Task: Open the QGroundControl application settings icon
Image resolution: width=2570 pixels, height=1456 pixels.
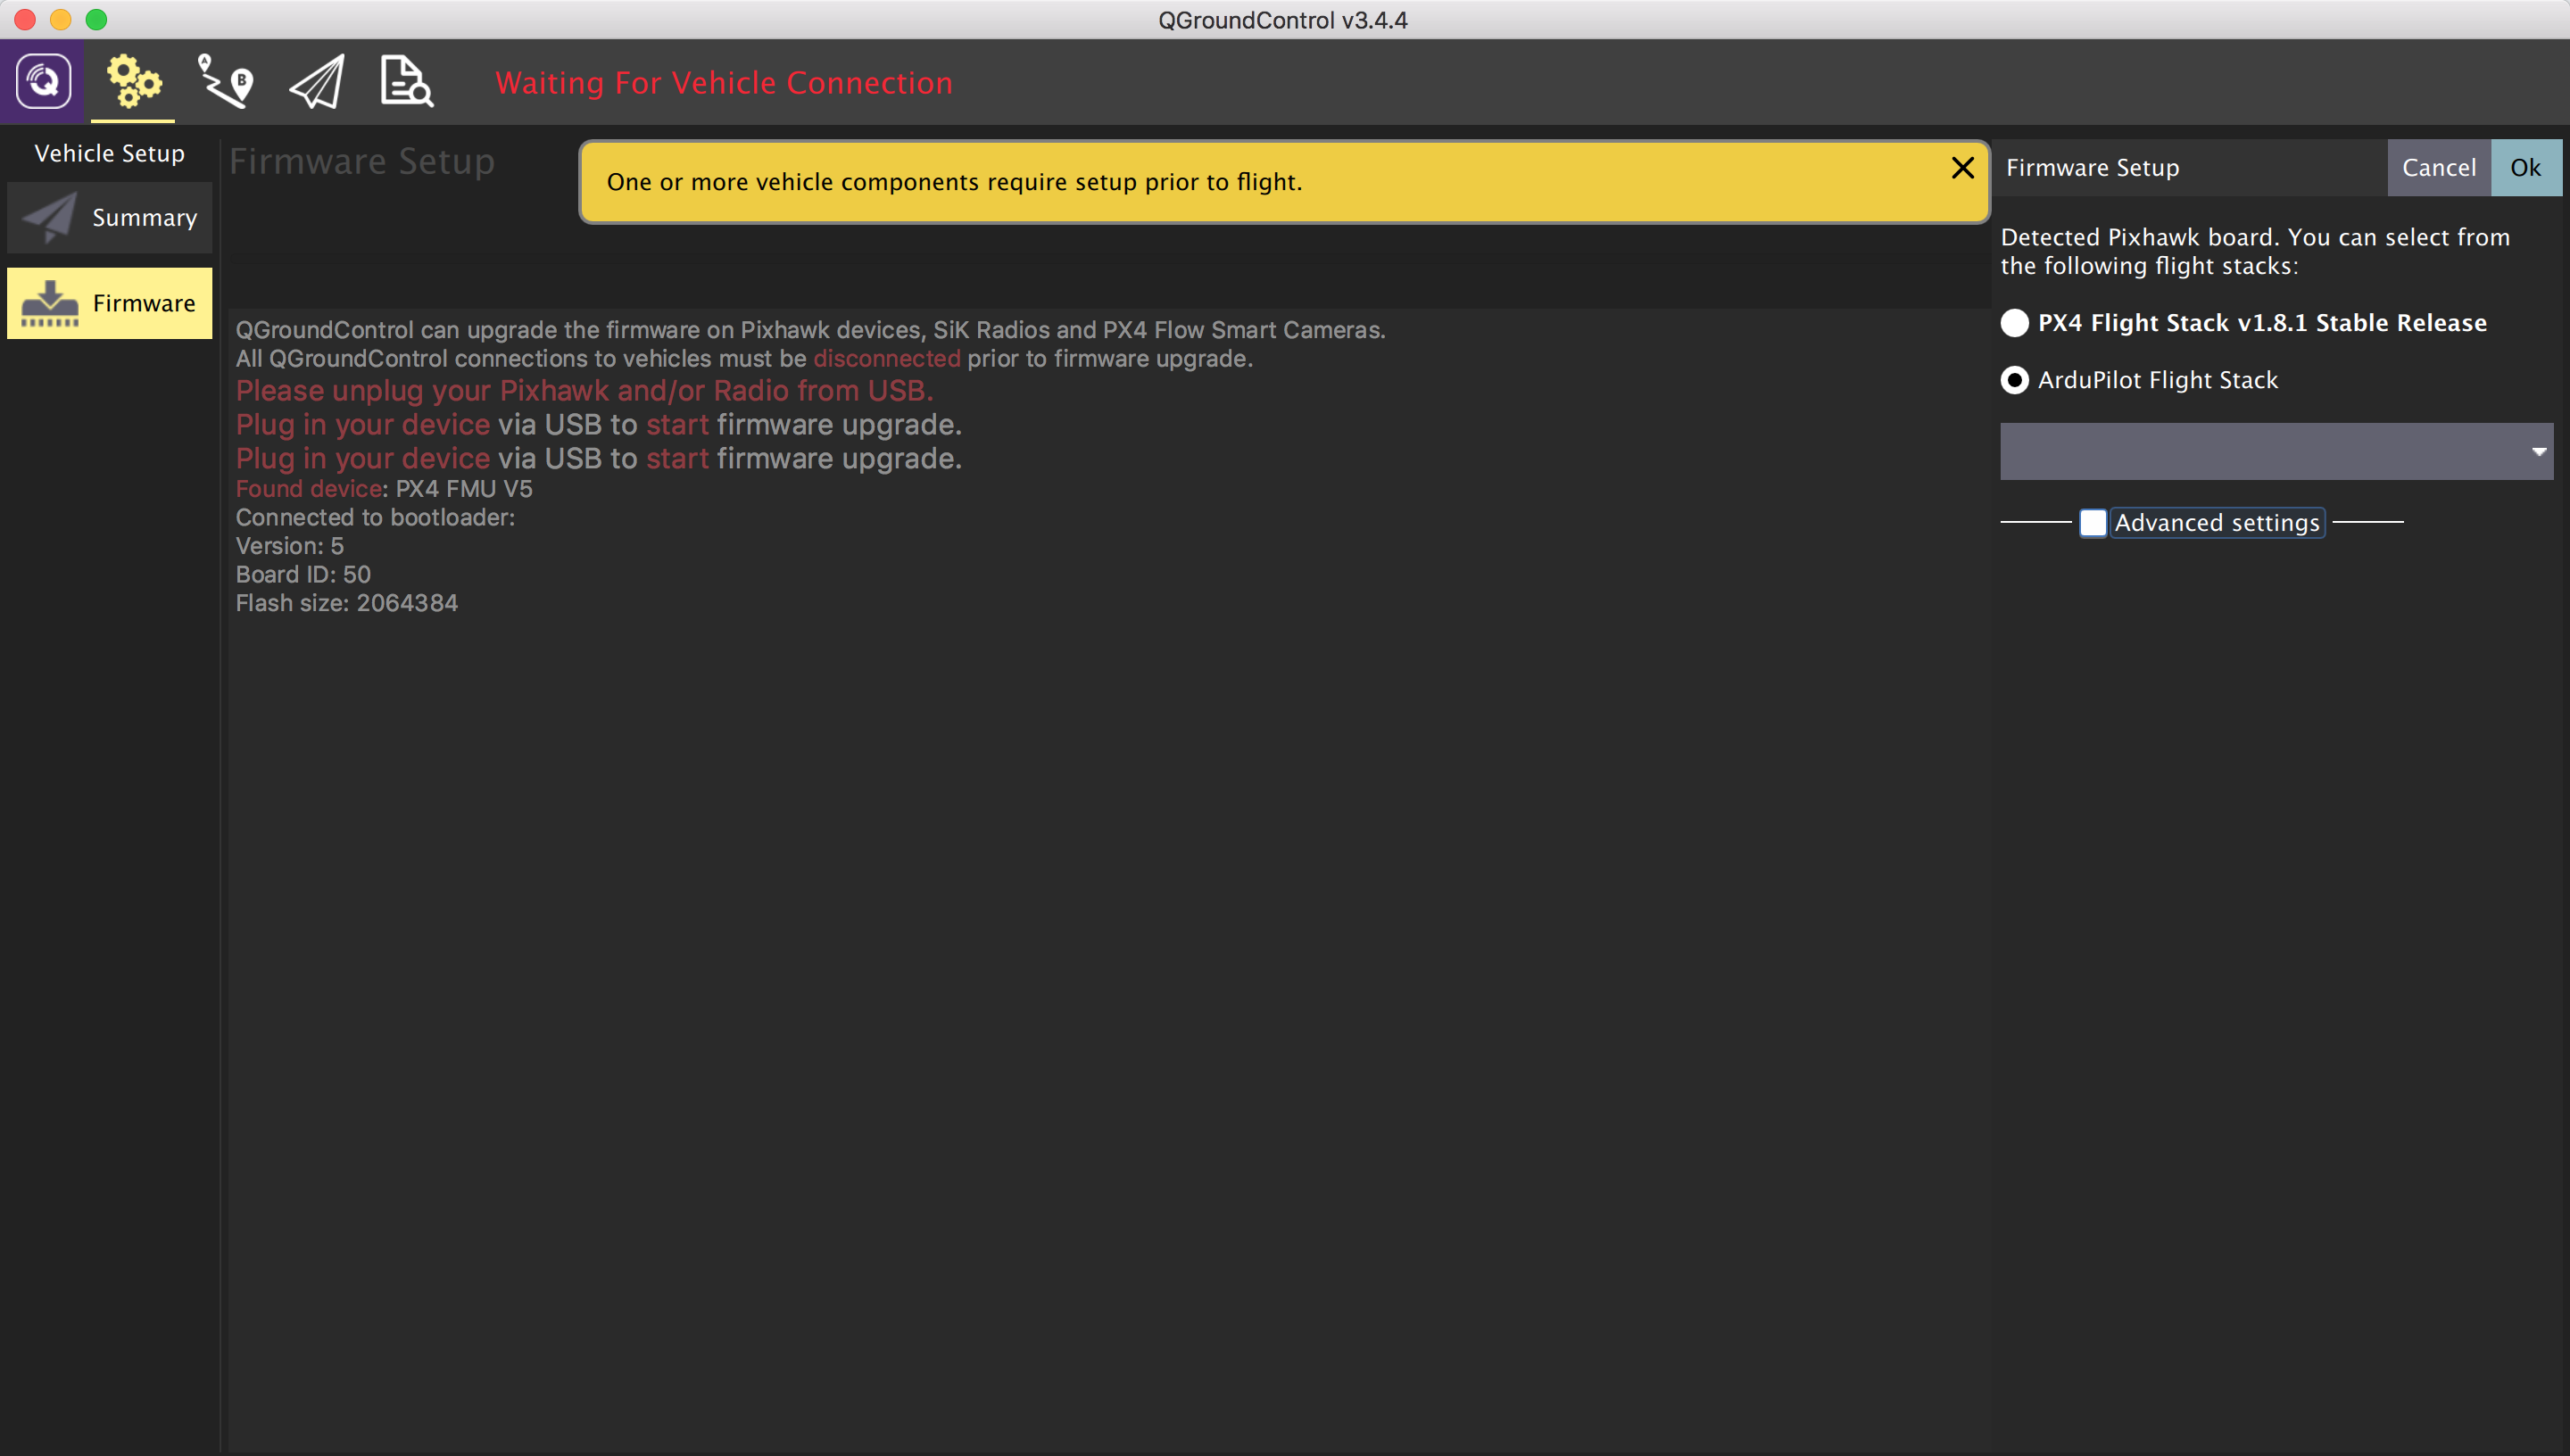Action: point(43,81)
